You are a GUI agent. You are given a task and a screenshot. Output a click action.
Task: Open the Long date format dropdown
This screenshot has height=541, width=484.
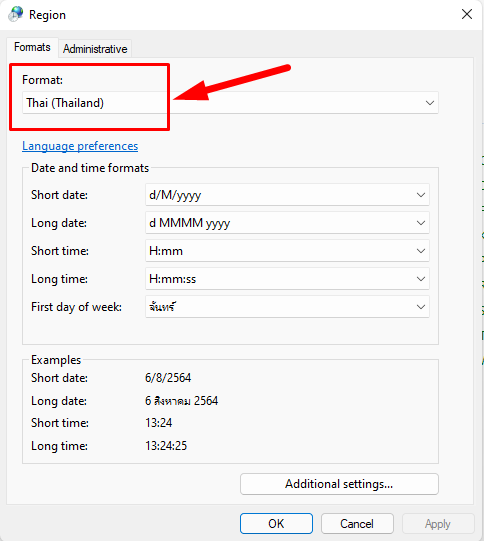click(x=287, y=223)
